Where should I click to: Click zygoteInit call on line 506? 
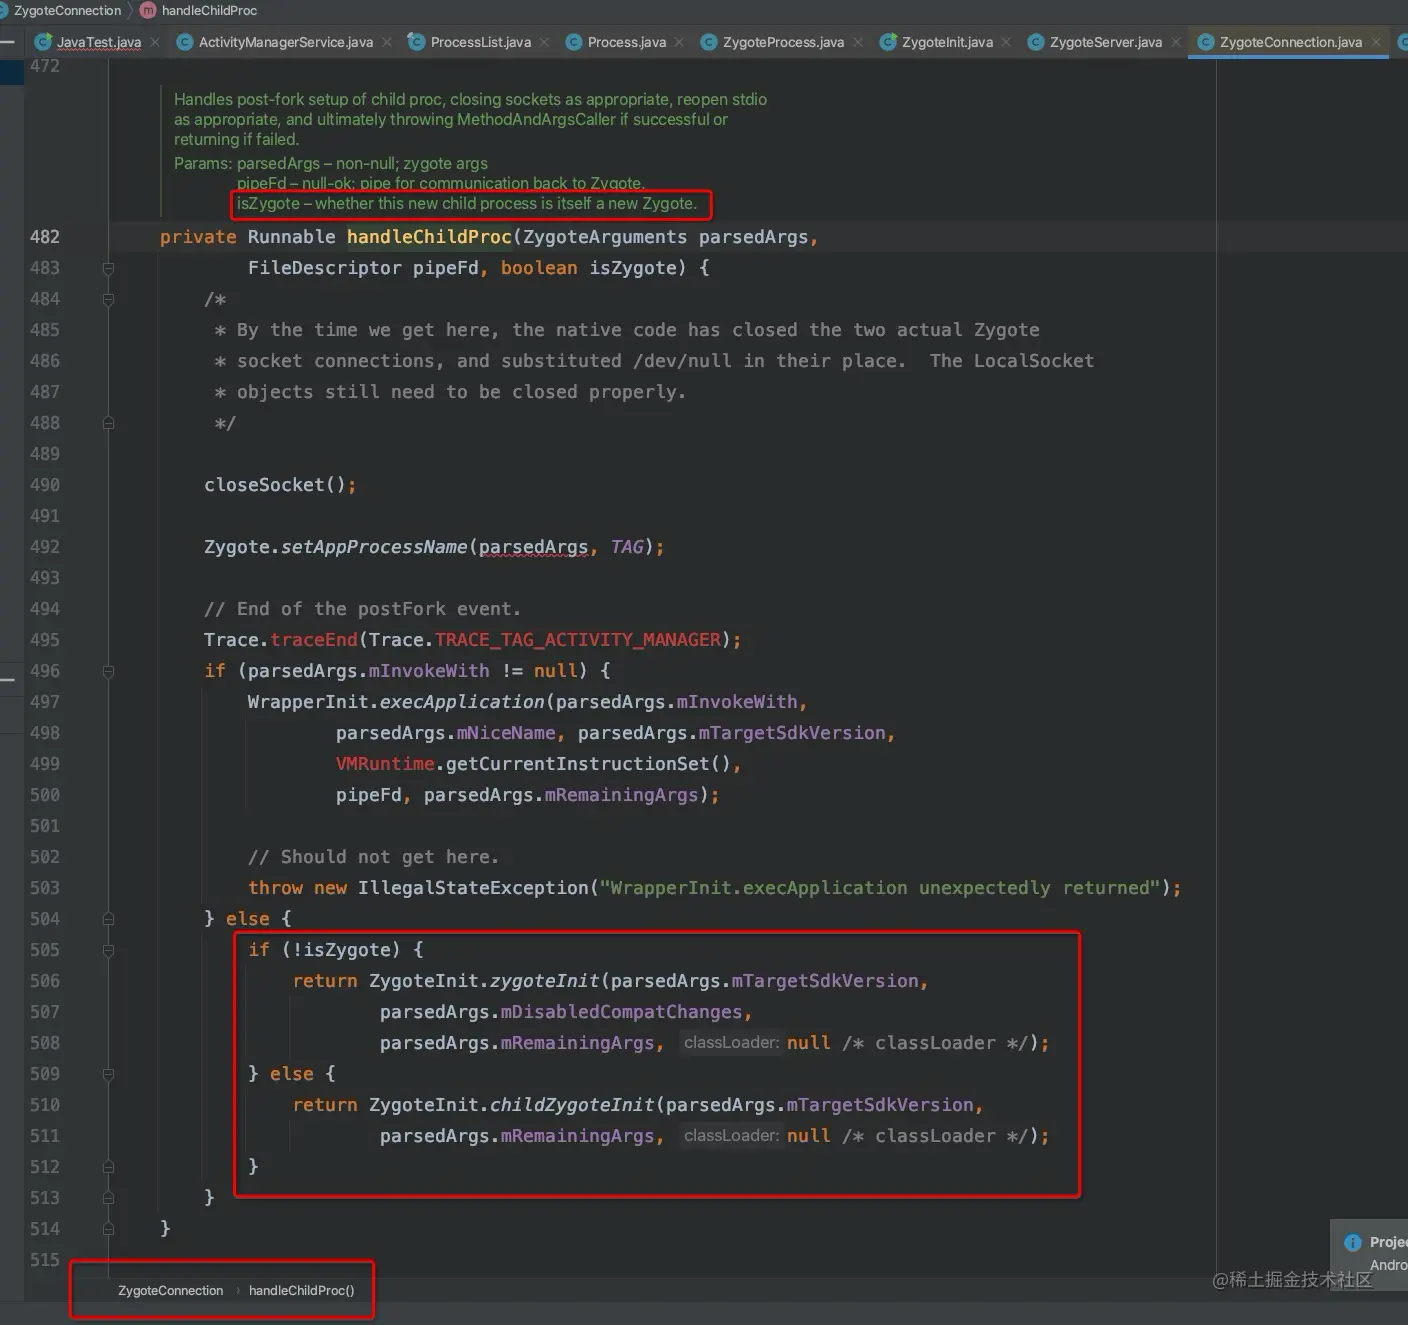[544, 981]
